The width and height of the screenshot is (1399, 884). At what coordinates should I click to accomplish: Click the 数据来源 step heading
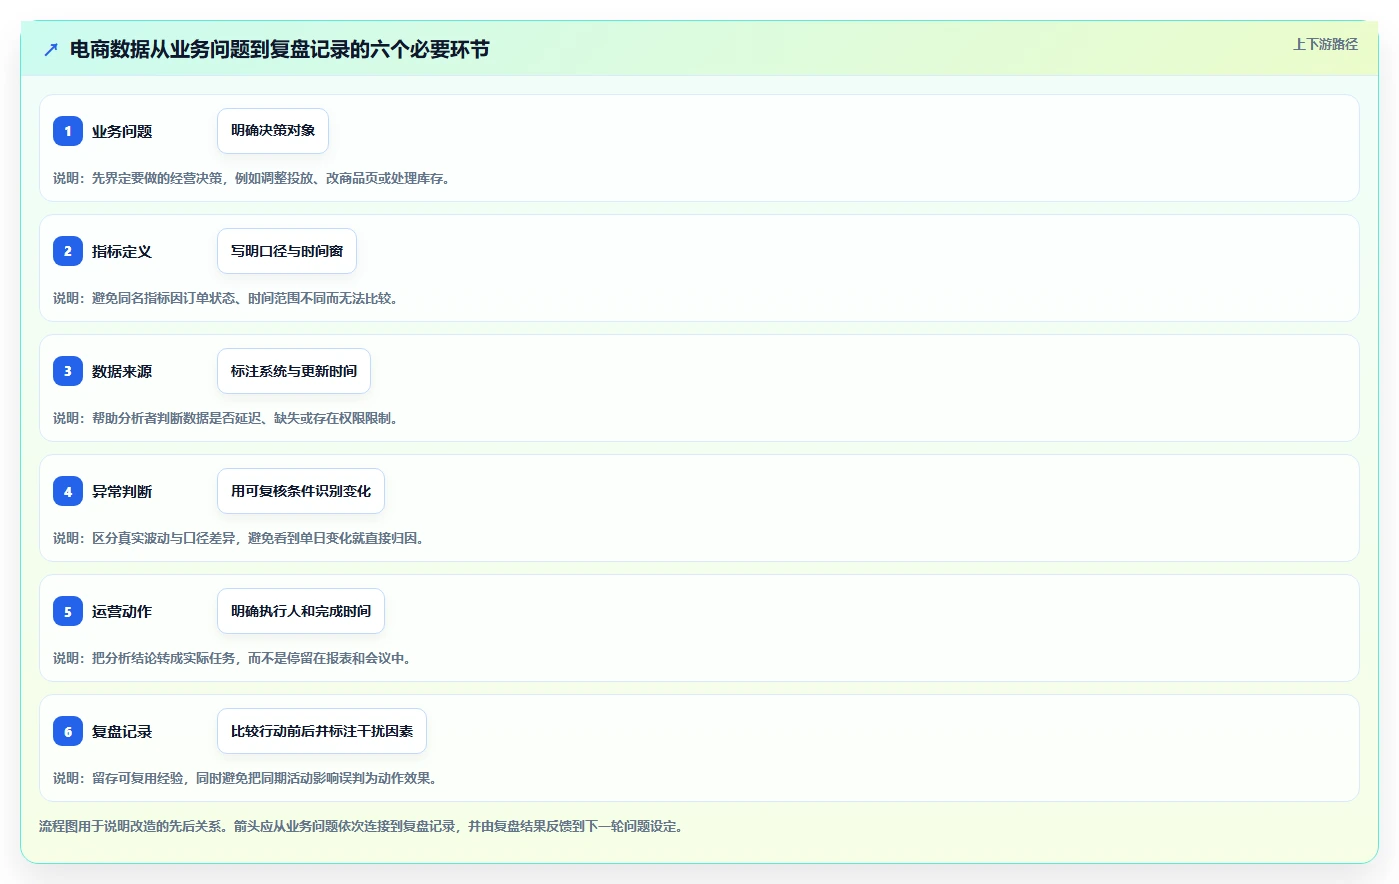122,371
